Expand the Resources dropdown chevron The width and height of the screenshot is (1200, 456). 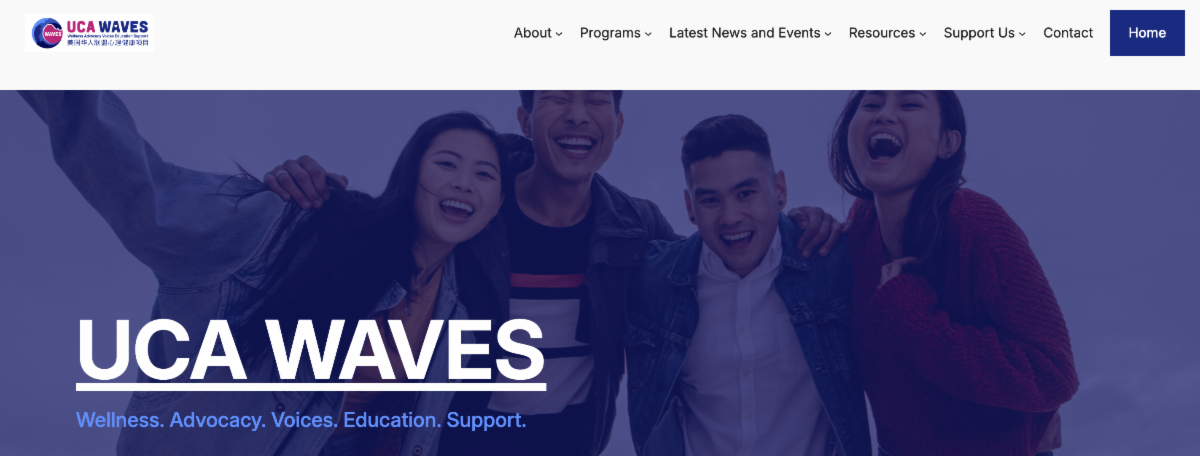922,34
